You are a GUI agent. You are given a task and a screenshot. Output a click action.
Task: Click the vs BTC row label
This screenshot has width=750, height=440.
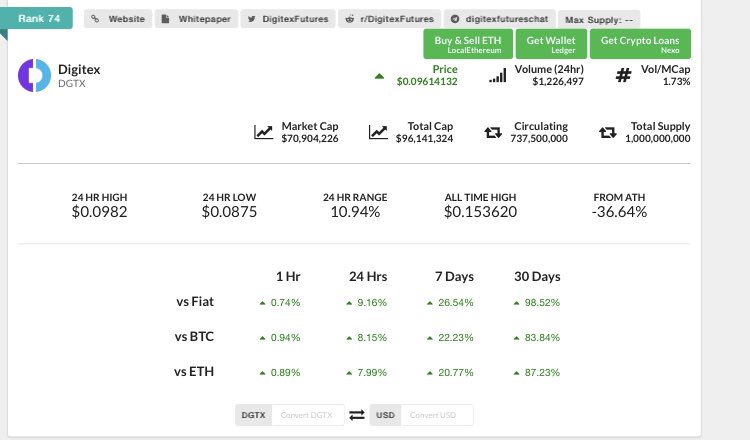(194, 336)
